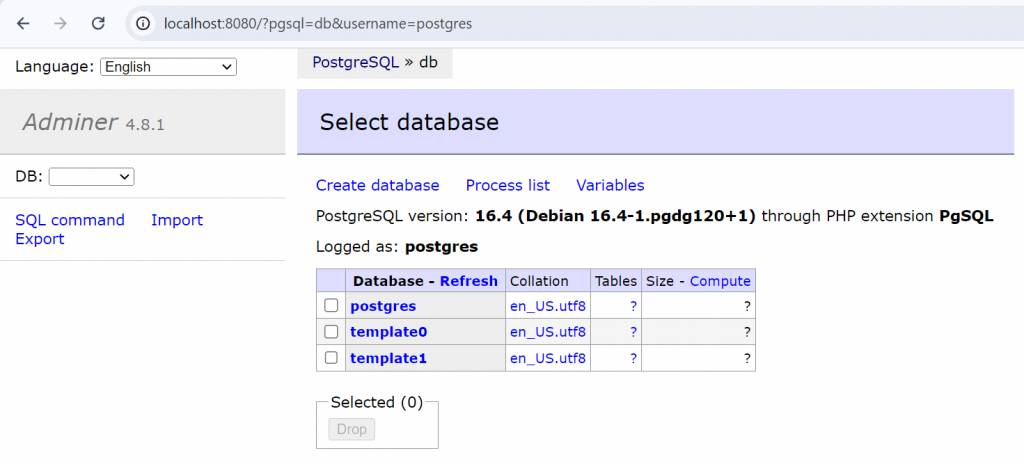
Task: Click the size ? value for template0
Action: (747, 332)
